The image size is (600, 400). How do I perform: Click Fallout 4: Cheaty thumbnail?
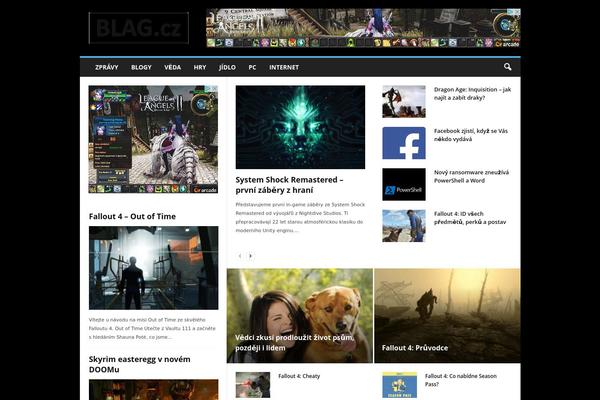(253, 385)
